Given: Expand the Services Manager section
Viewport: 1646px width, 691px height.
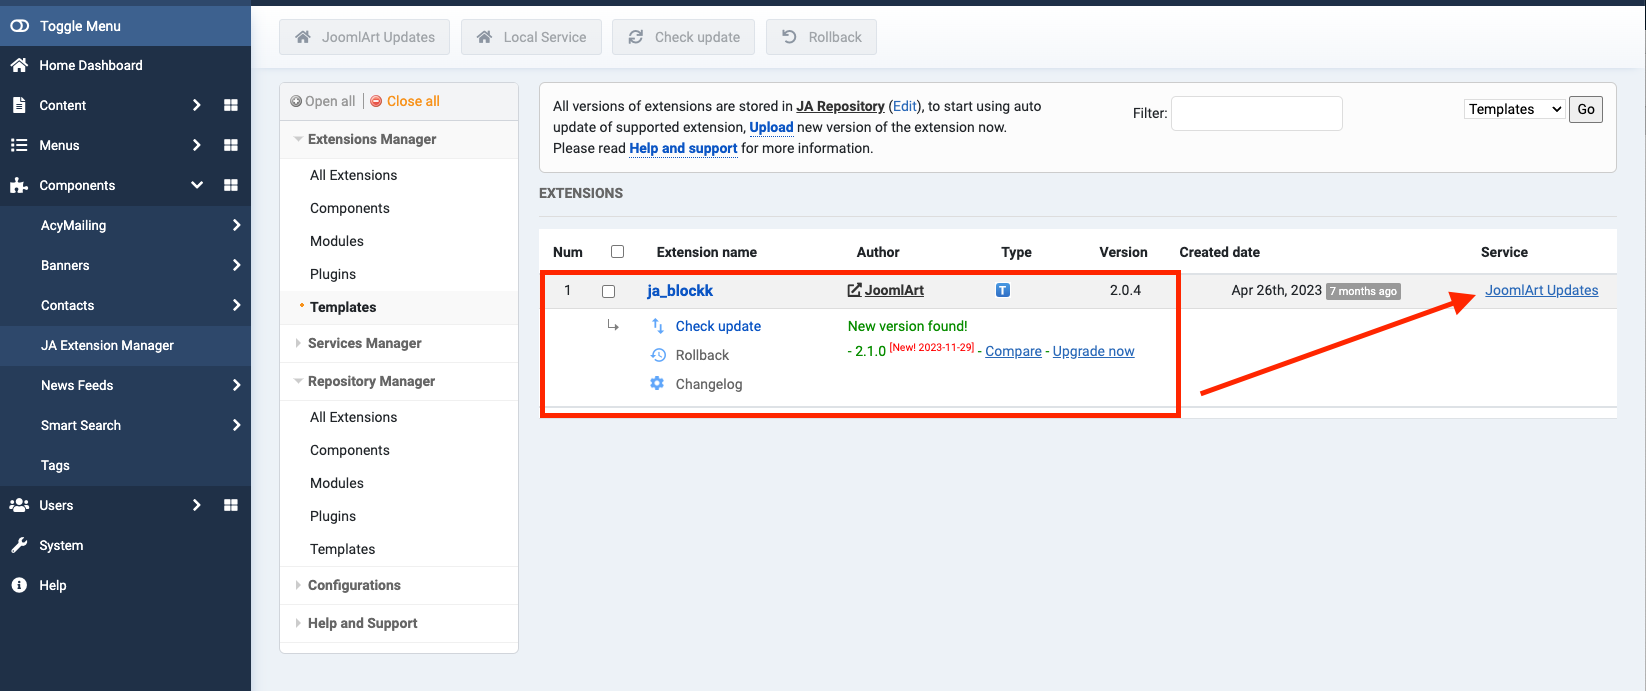Looking at the screenshot, I should click(364, 343).
